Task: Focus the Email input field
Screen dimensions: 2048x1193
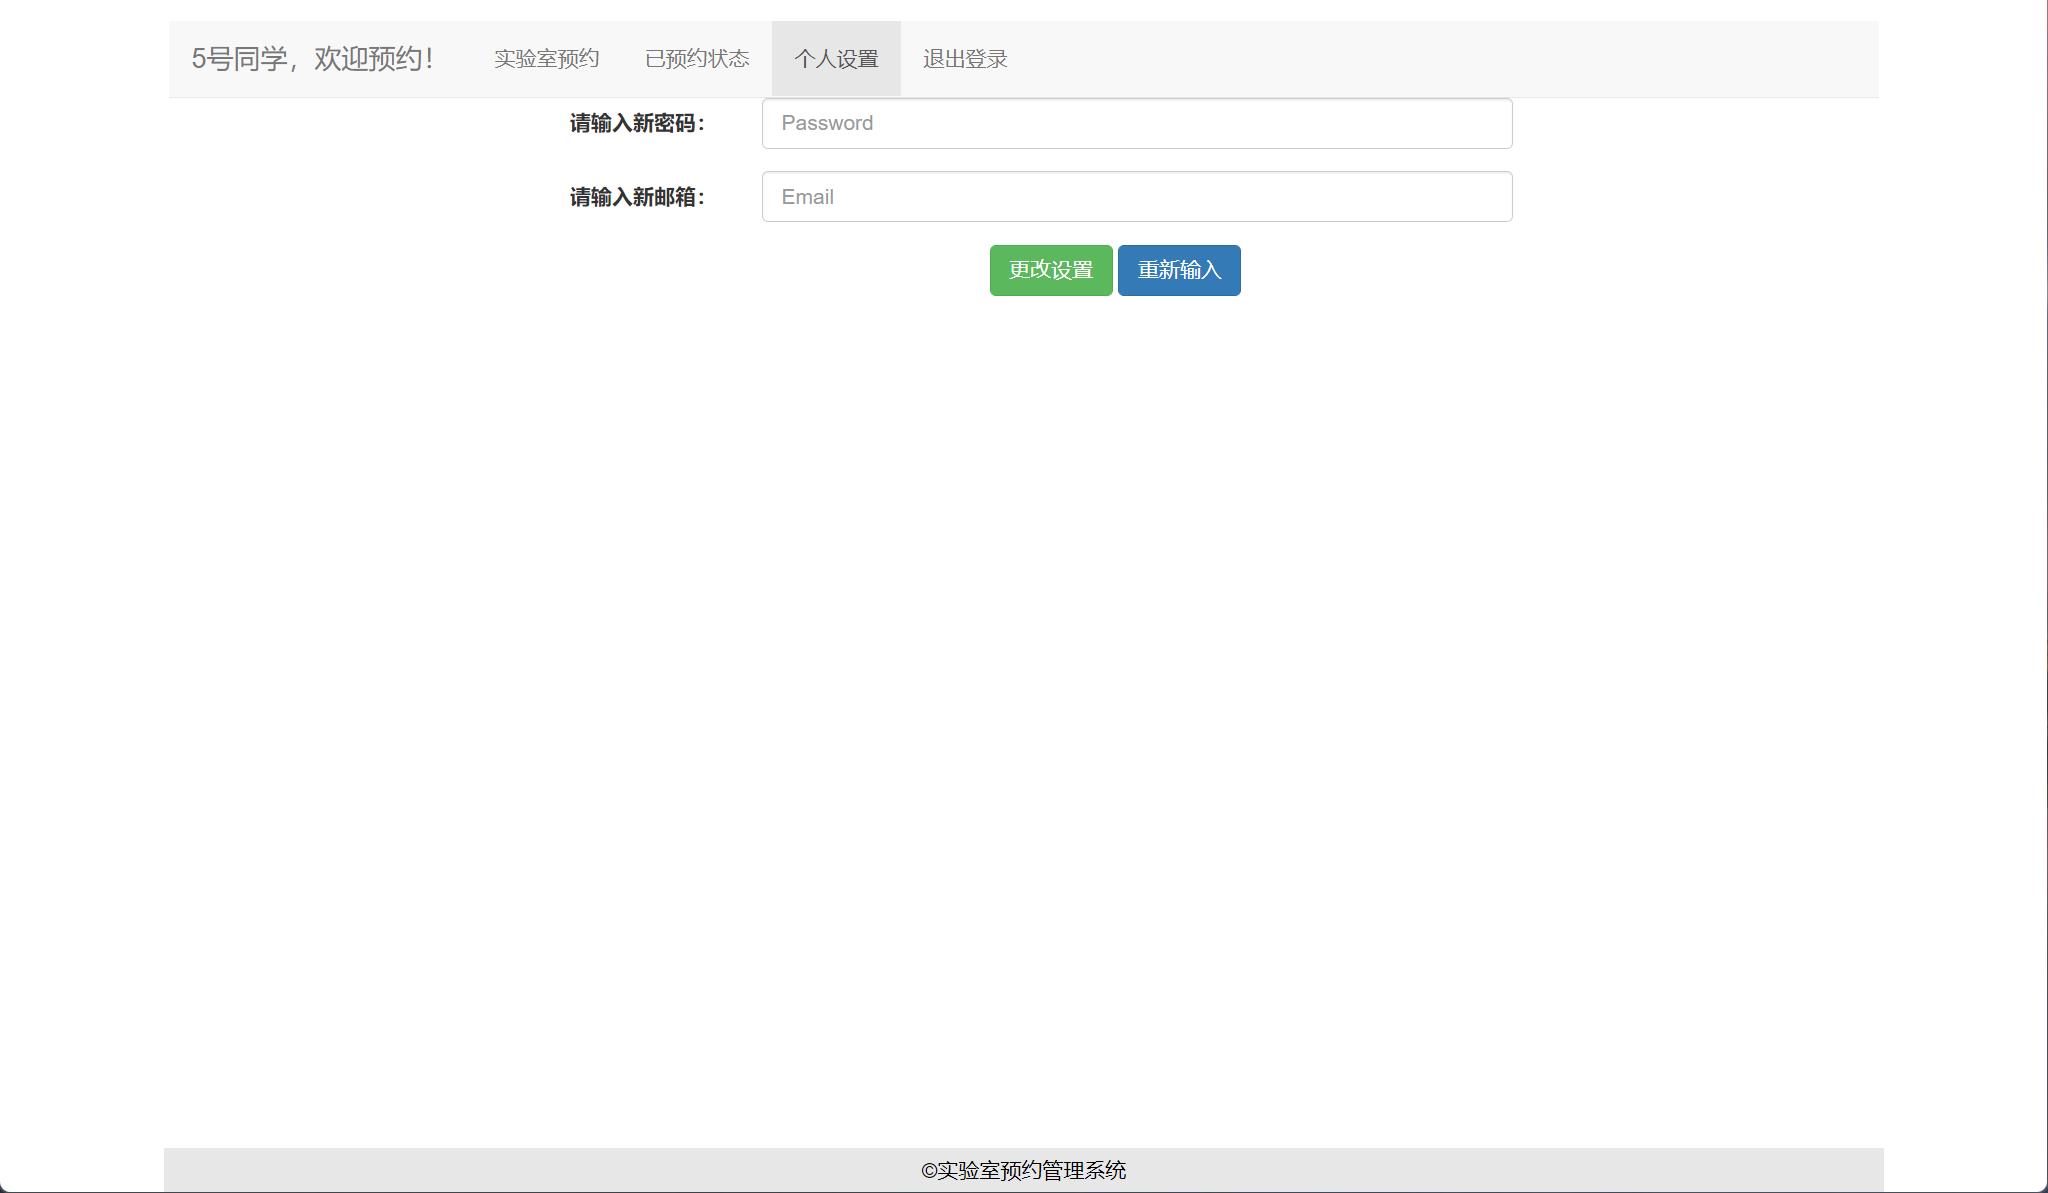Action: click(1137, 196)
